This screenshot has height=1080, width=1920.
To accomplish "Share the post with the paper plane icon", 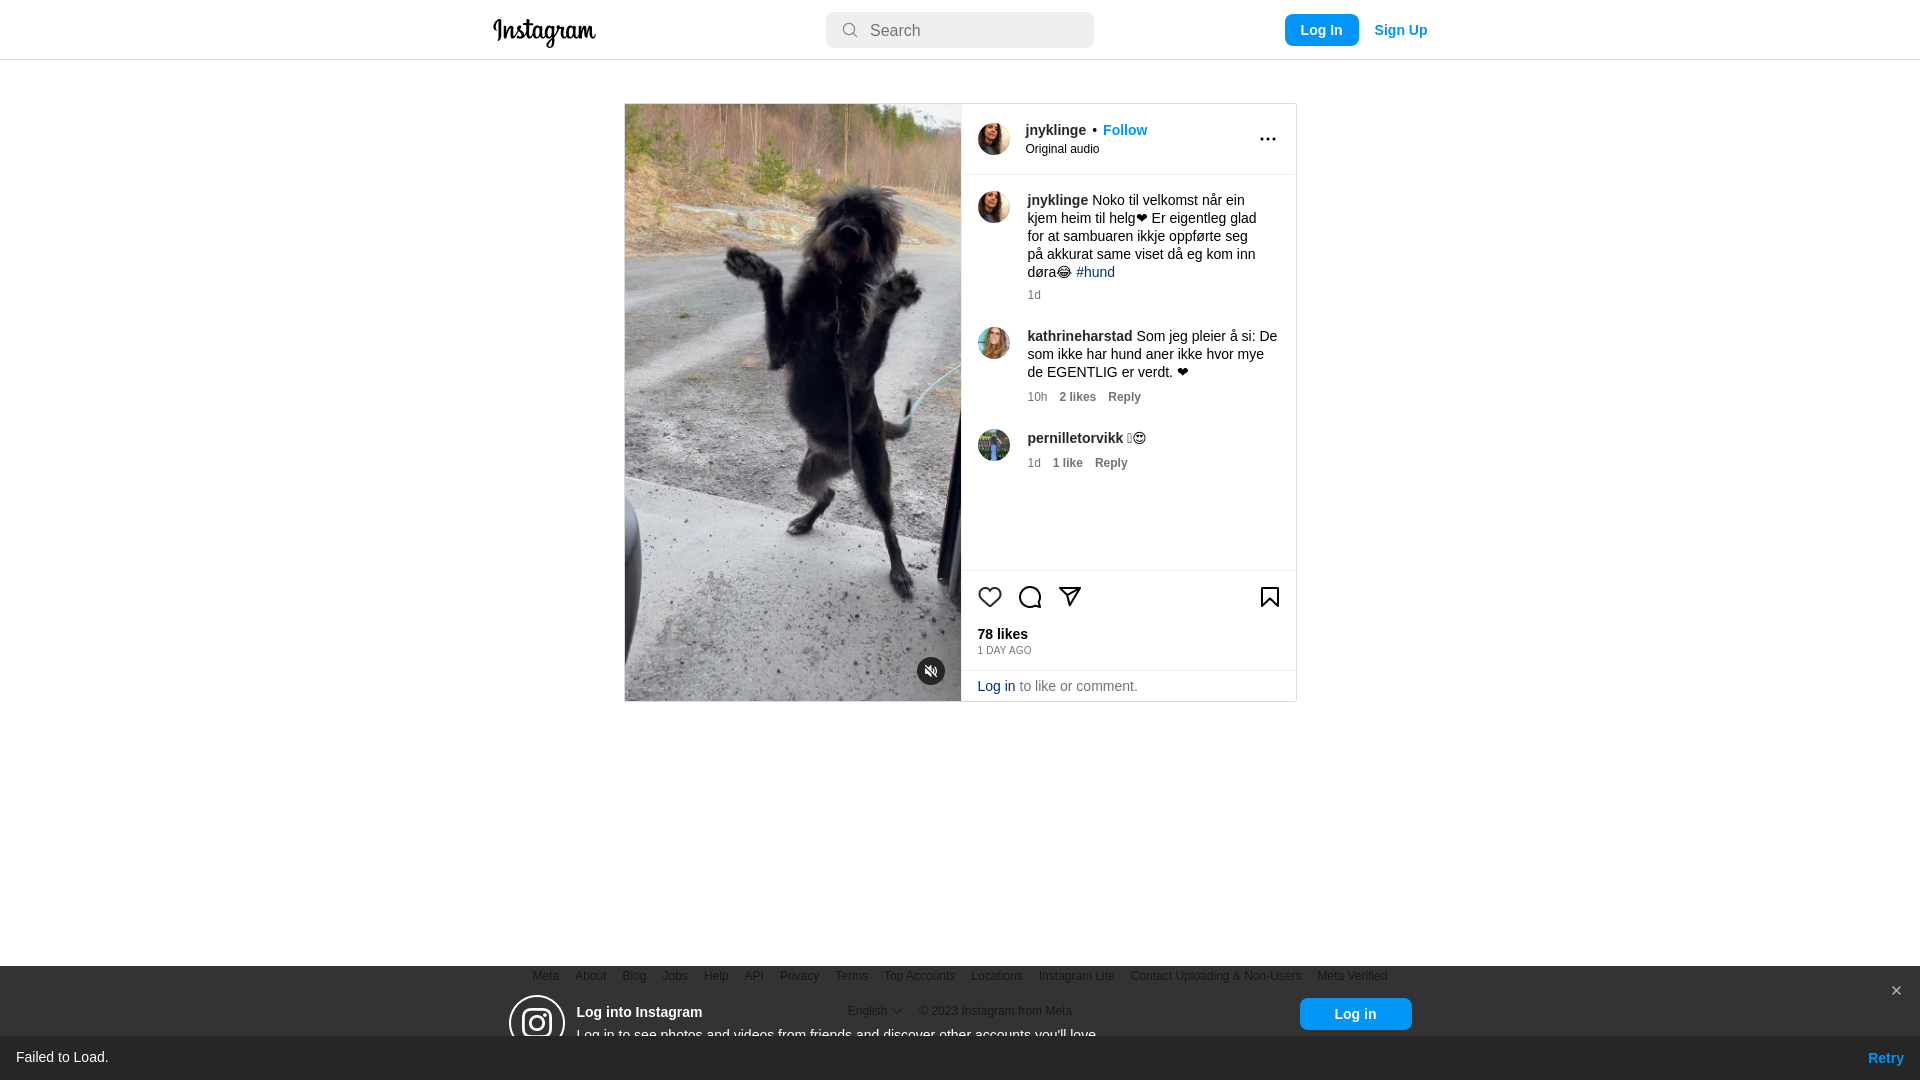I will [1069, 597].
